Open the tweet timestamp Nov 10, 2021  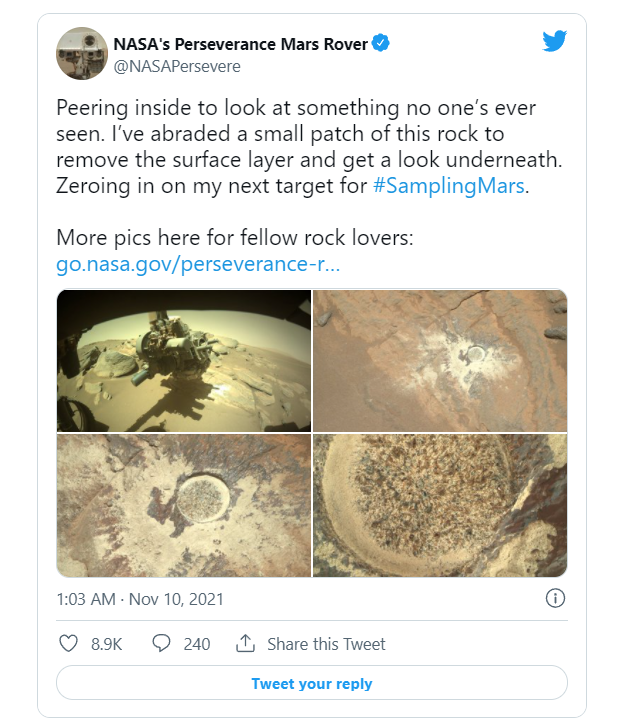(x=140, y=599)
